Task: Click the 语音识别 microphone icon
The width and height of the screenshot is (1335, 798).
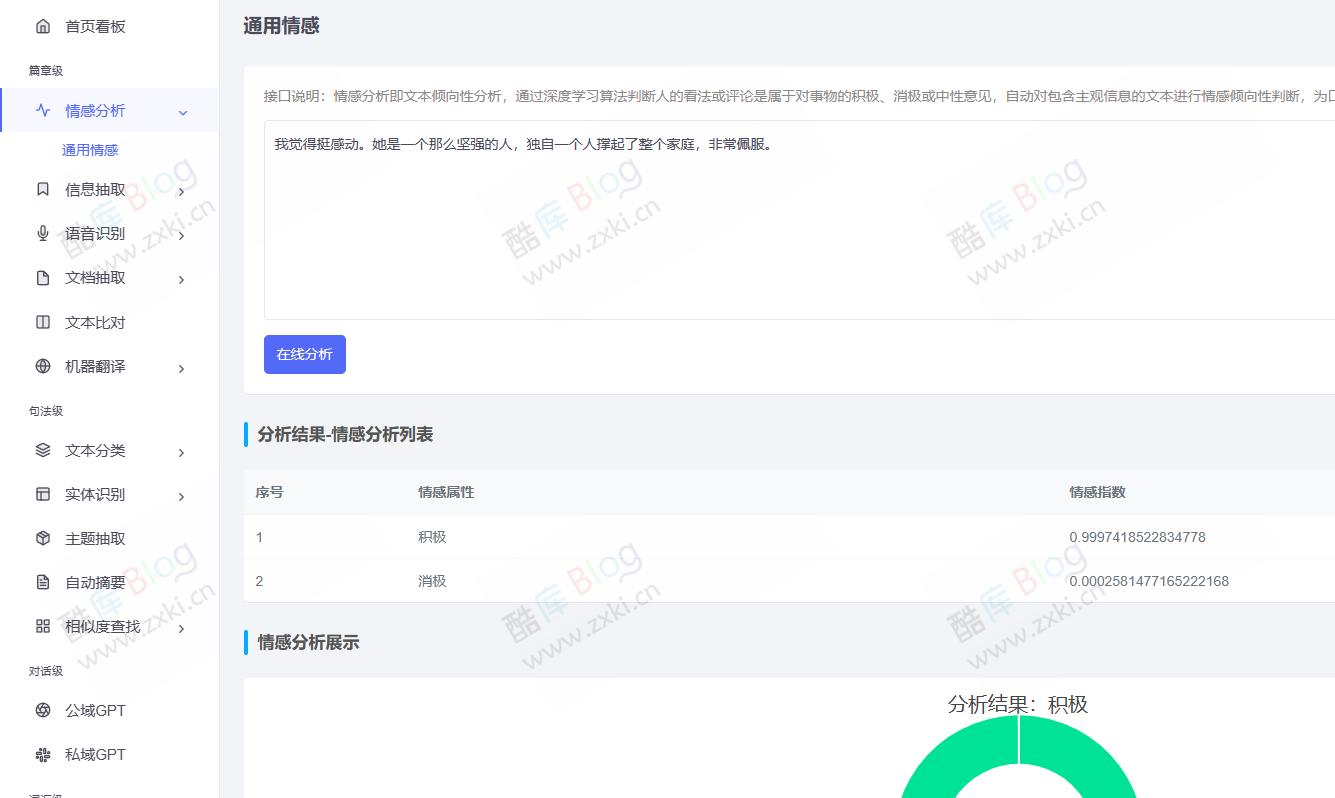Action: [42, 233]
